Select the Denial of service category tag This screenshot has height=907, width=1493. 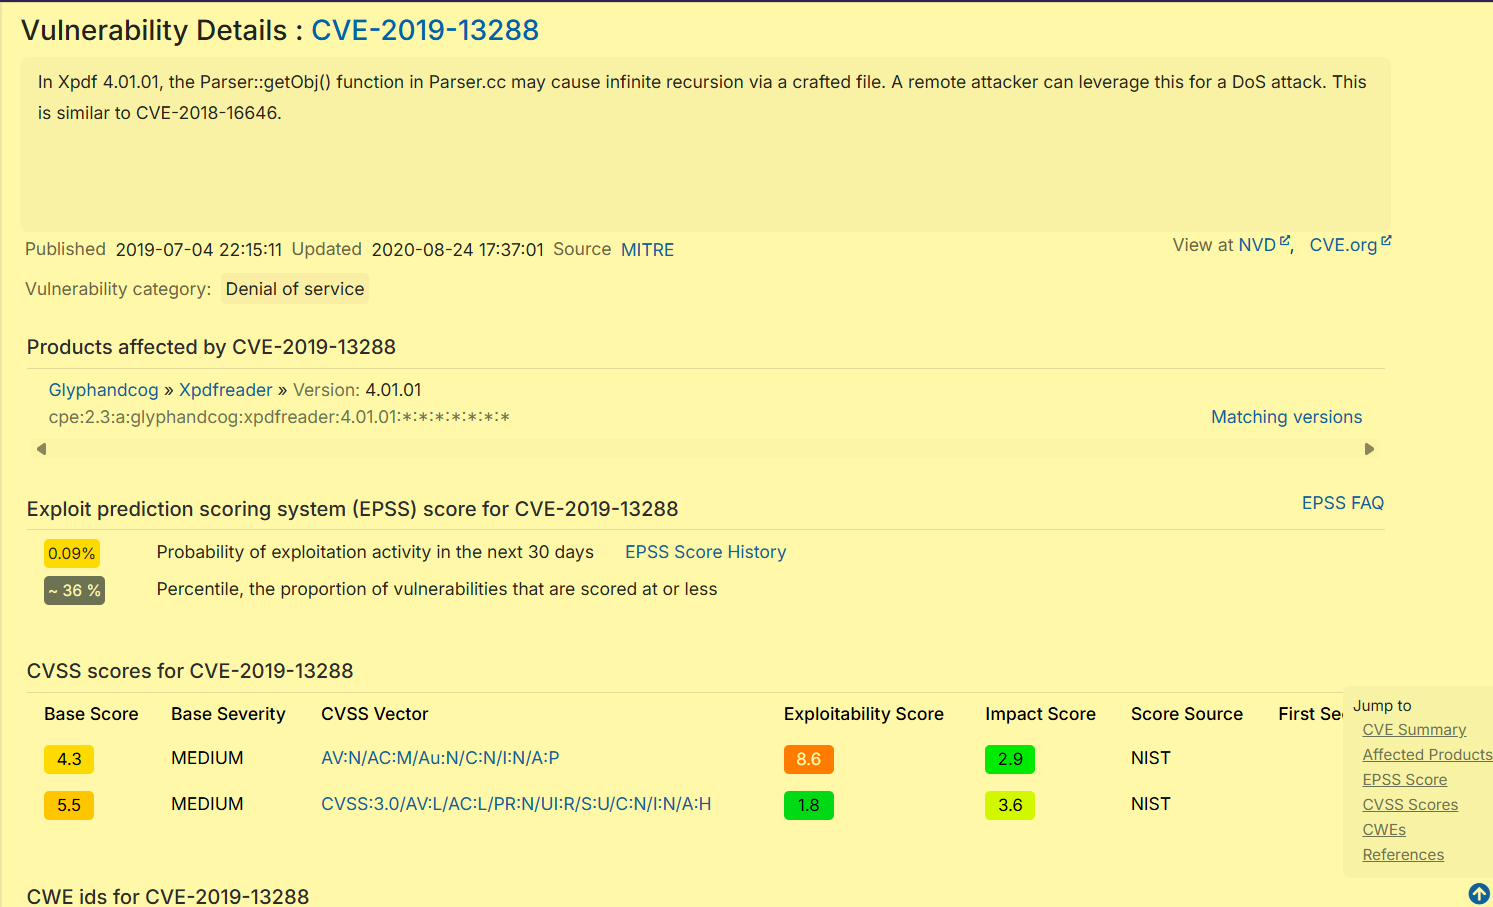pyautogui.click(x=295, y=289)
